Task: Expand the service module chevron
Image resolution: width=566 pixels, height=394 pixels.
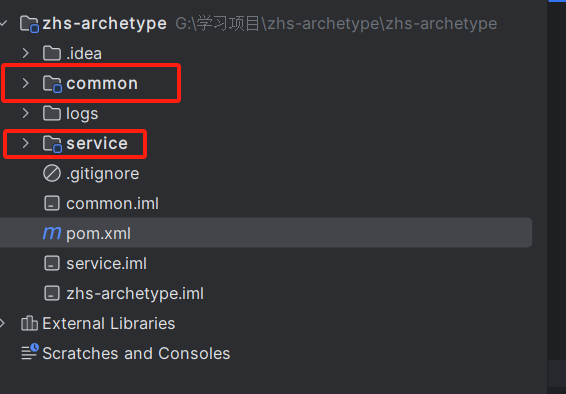Action: pyautogui.click(x=25, y=143)
